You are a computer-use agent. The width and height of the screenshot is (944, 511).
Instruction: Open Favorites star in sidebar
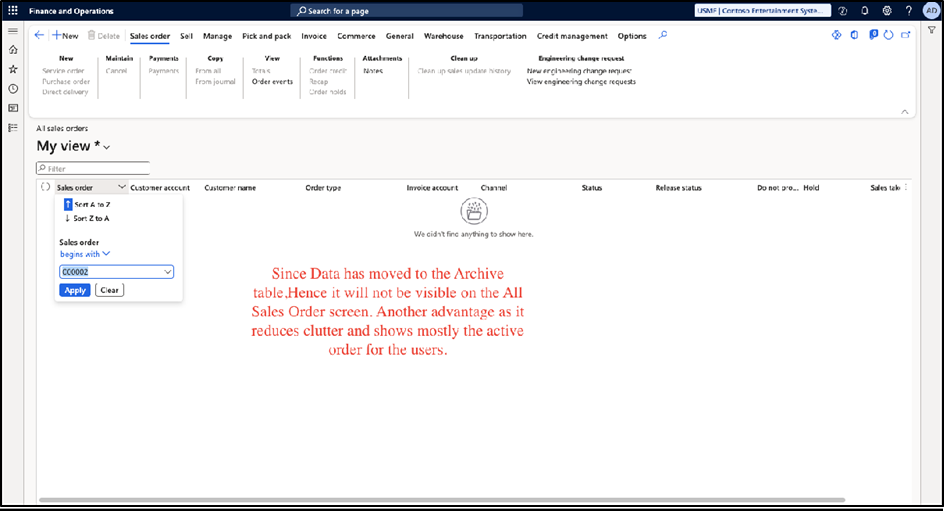pos(13,69)
